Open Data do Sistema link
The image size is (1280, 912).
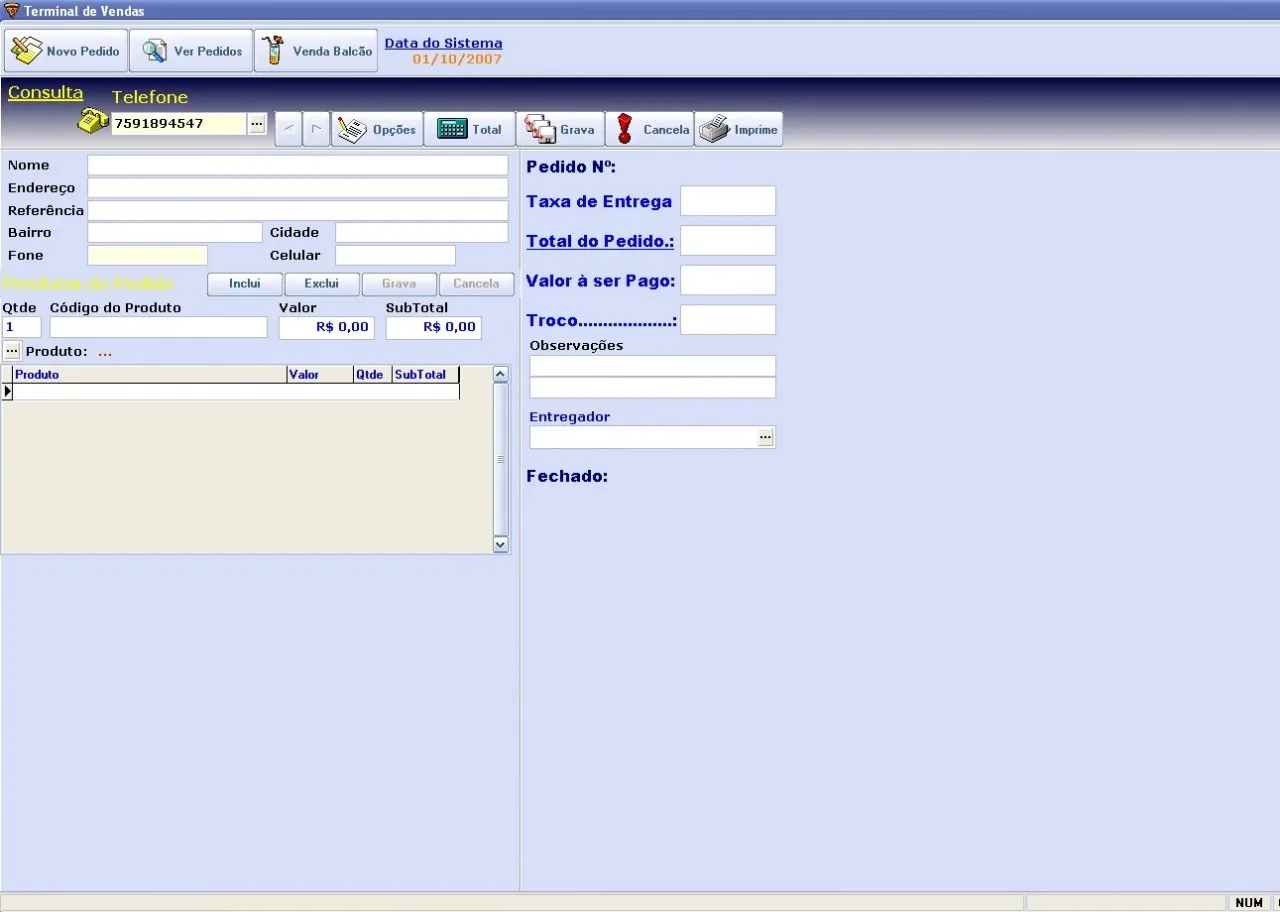(443, 43)
